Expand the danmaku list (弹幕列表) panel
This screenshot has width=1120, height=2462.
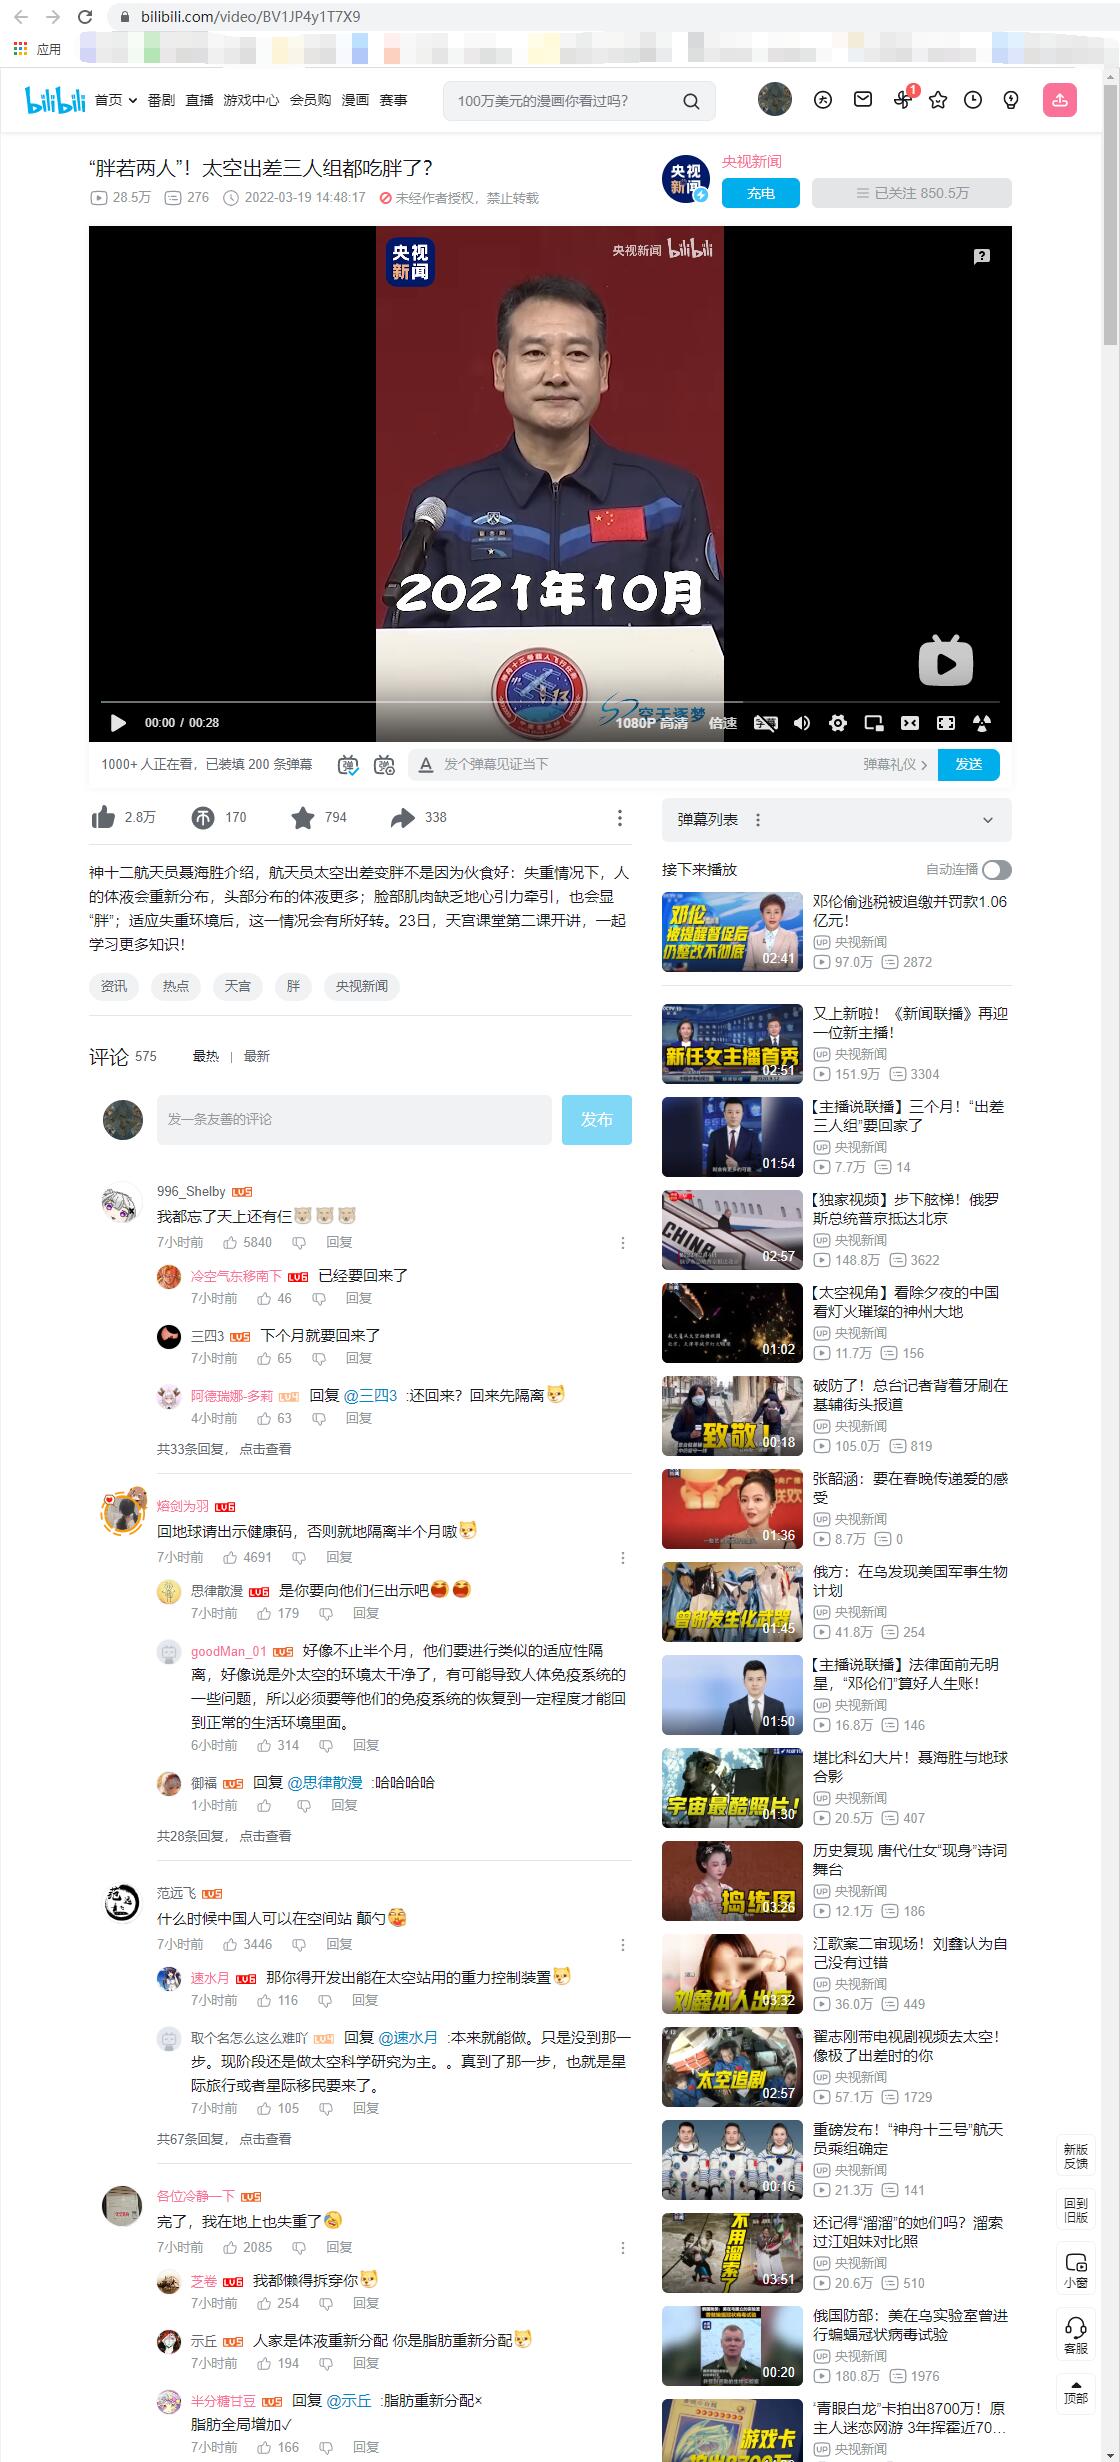987,820
